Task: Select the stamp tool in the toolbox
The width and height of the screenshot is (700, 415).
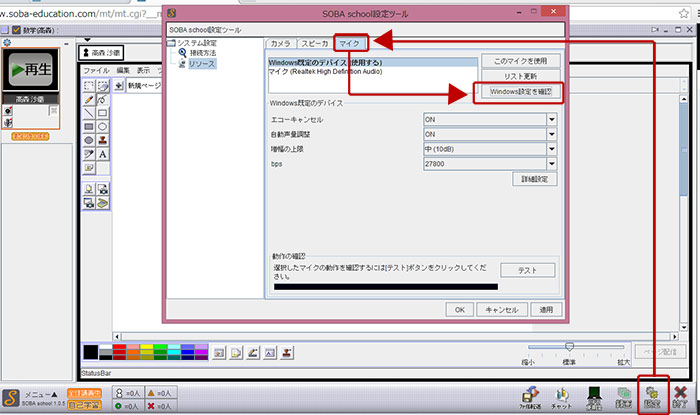Action: [103, 141]
